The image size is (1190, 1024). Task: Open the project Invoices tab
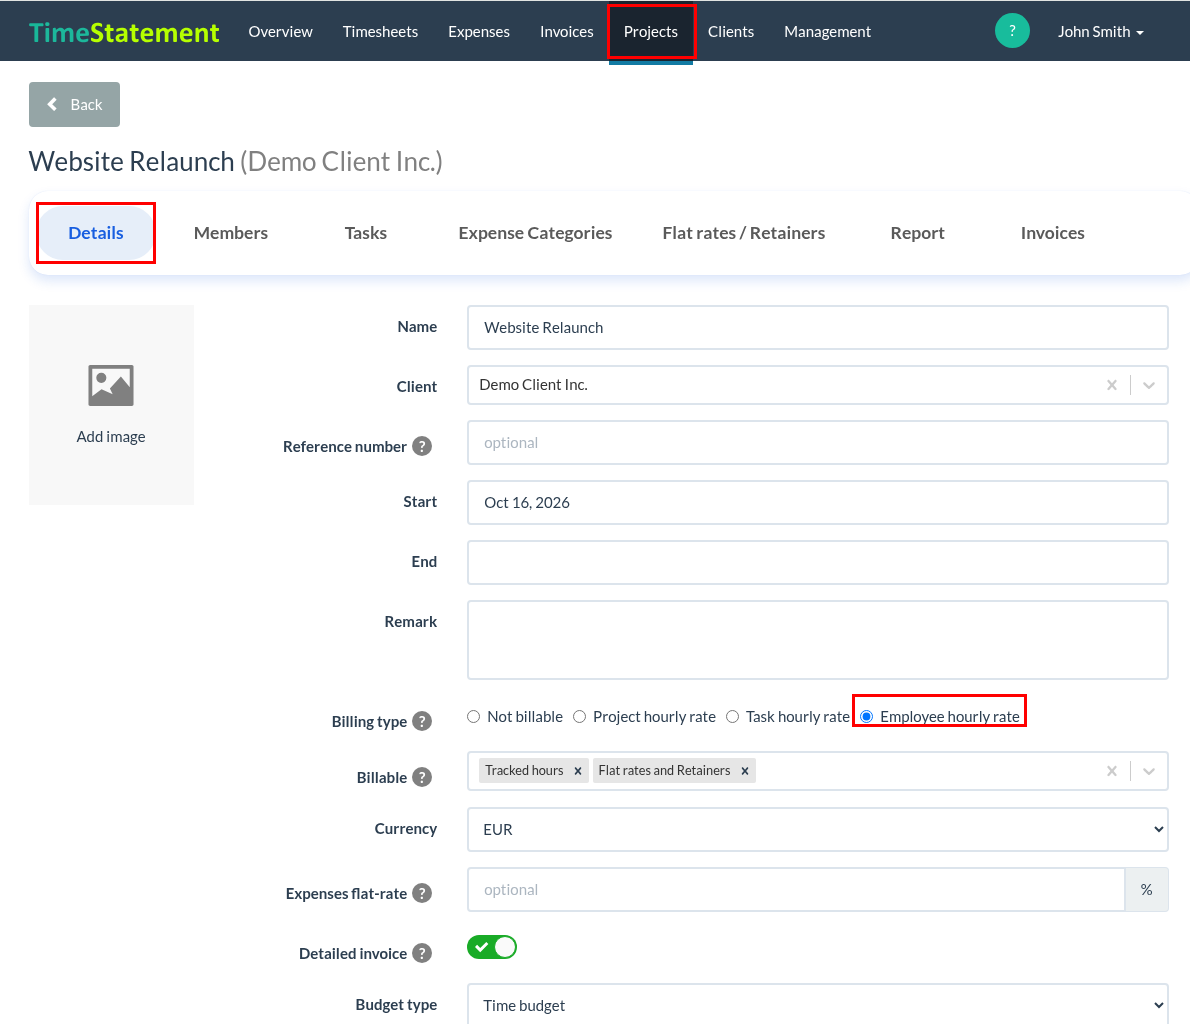[x=1053, y=233]
